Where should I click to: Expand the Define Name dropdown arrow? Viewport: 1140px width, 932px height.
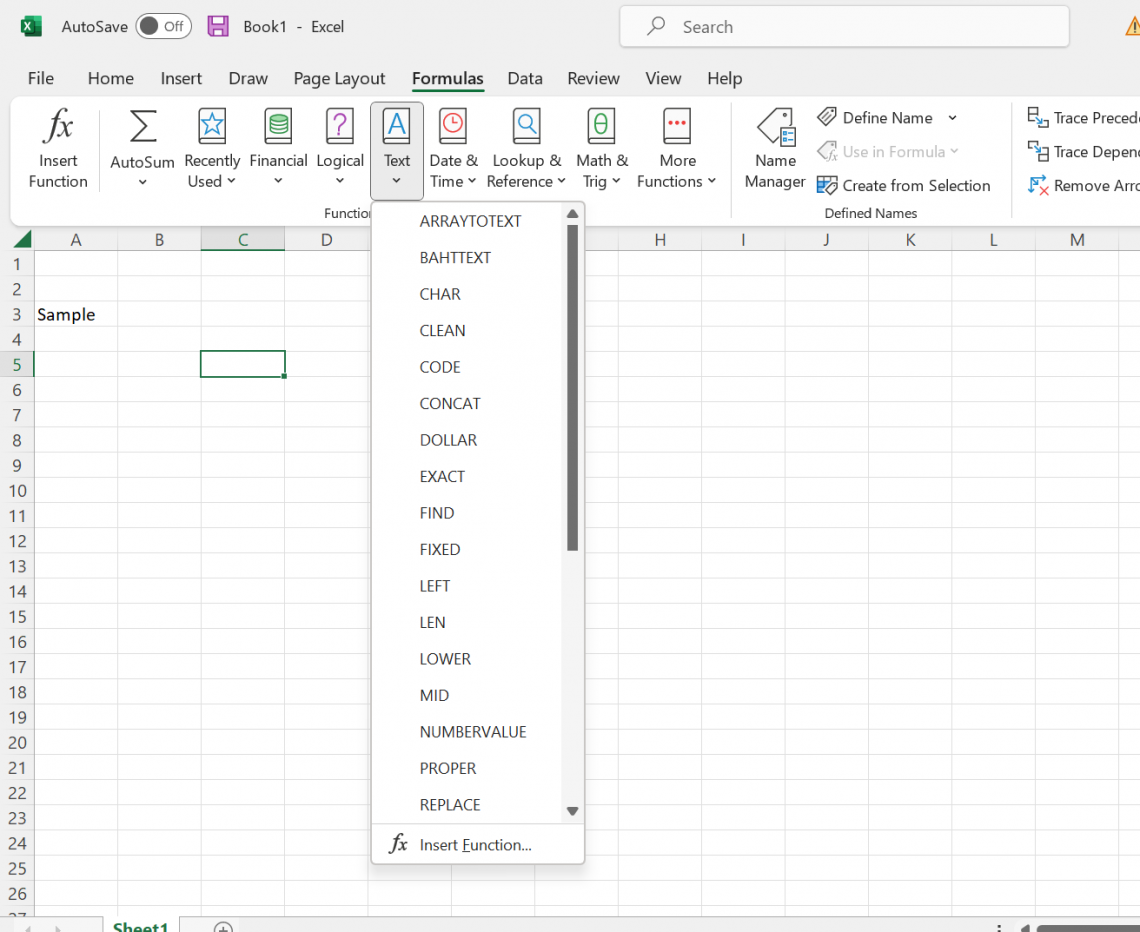(953, 118)
